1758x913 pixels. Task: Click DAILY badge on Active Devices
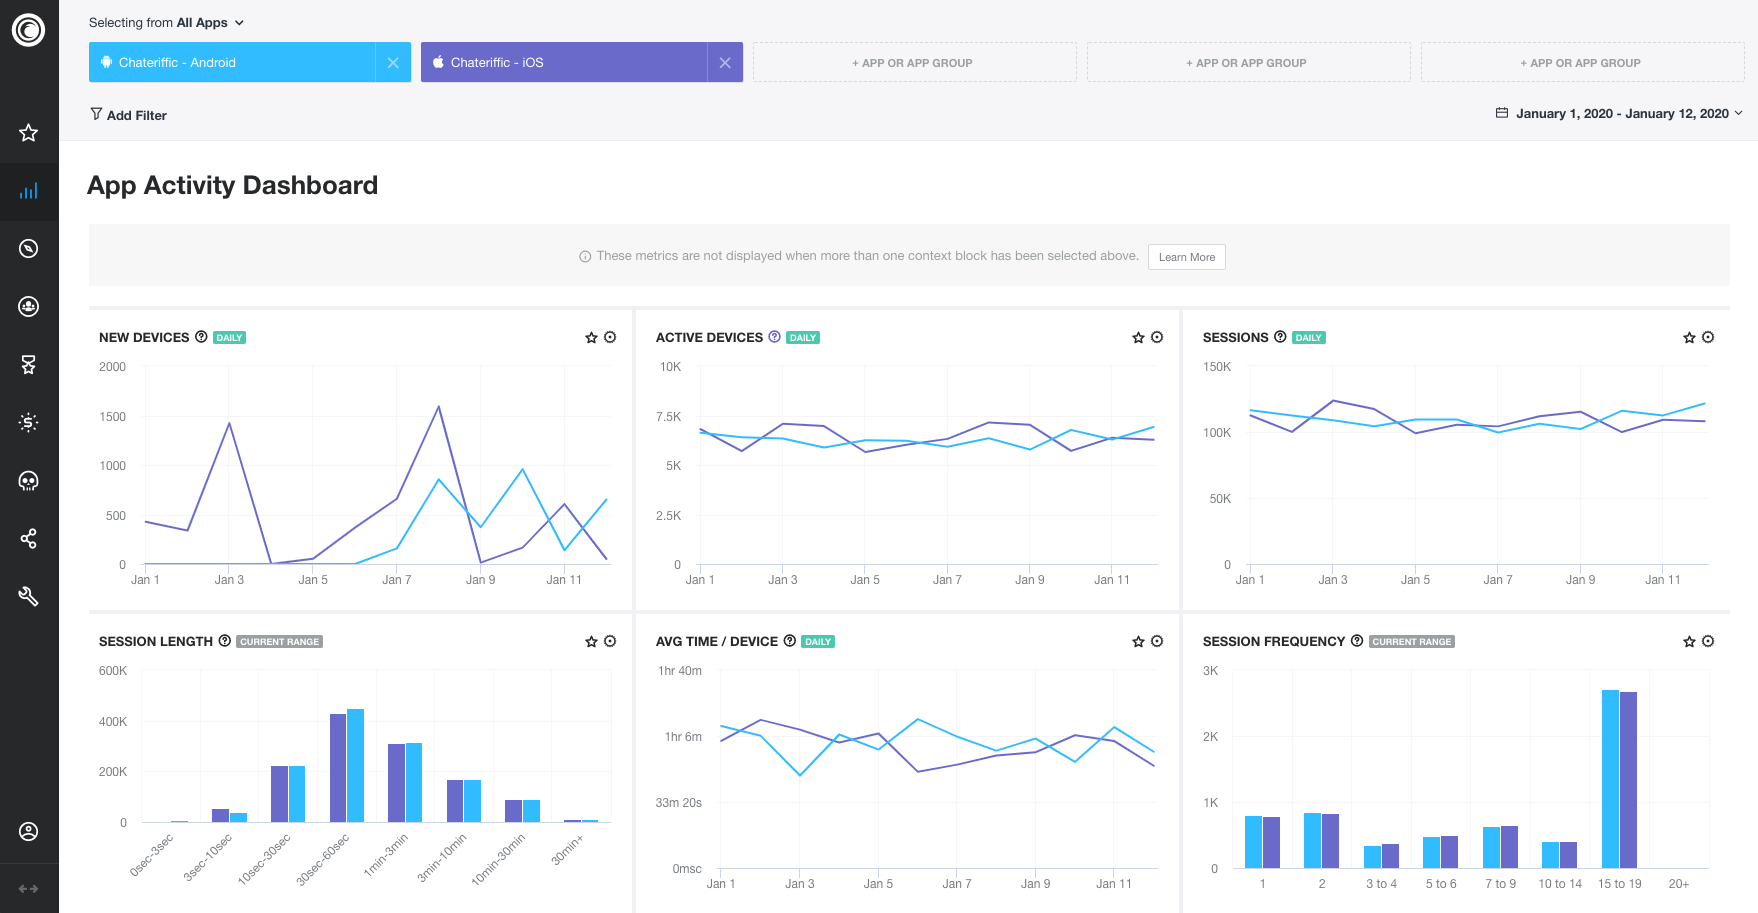pos(803,338)
